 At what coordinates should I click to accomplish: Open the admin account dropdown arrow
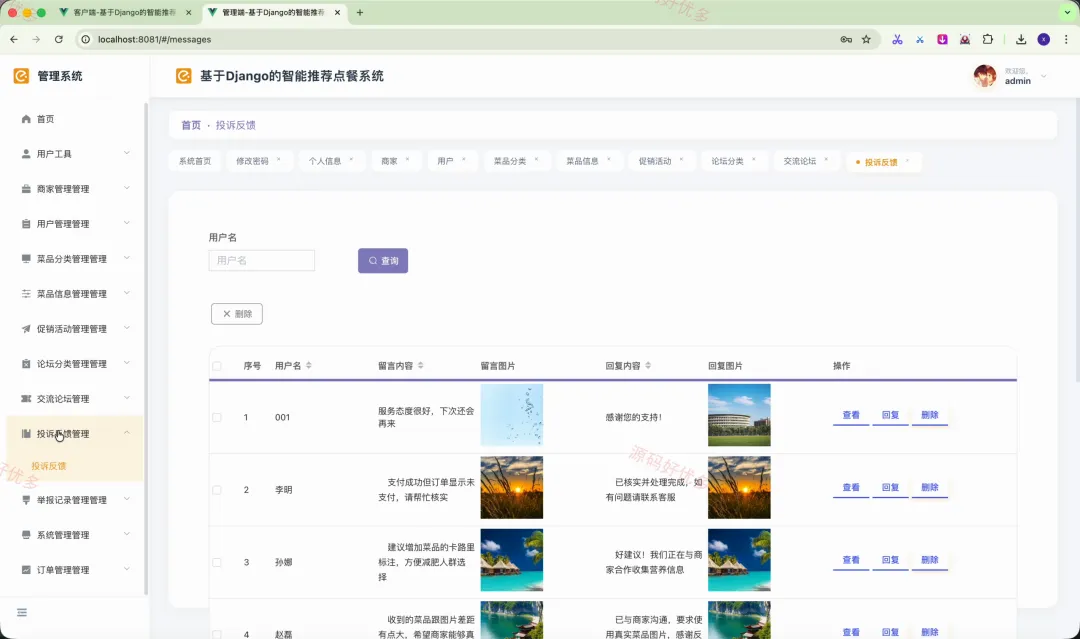pyautogui.click(x=1043, y=76)
